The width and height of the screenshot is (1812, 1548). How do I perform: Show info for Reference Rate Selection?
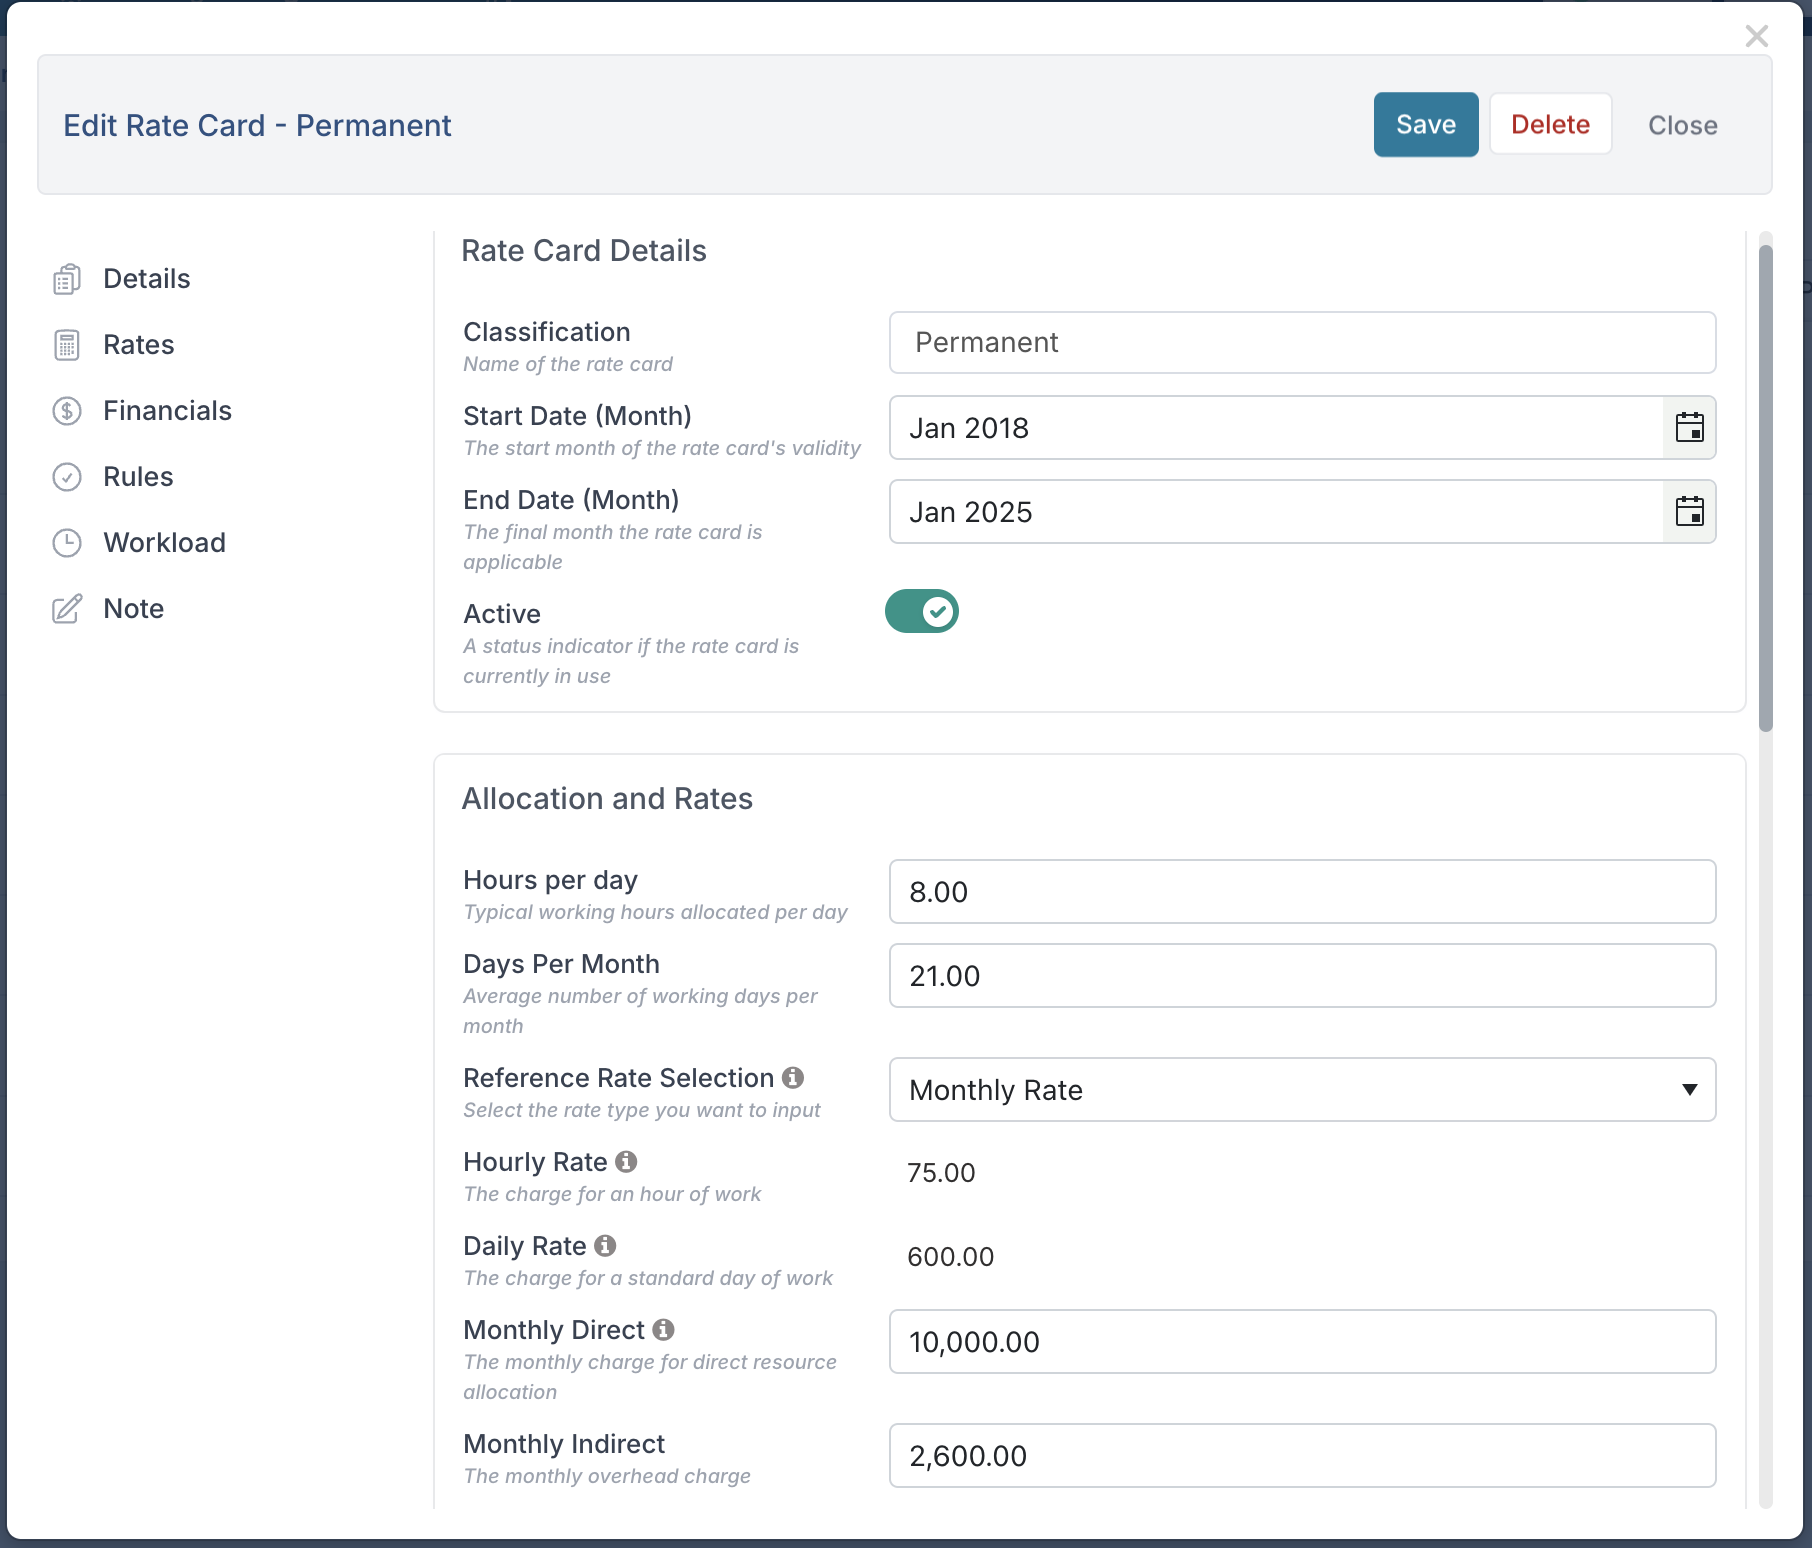pyautogui.click(x=793, y=1077)
